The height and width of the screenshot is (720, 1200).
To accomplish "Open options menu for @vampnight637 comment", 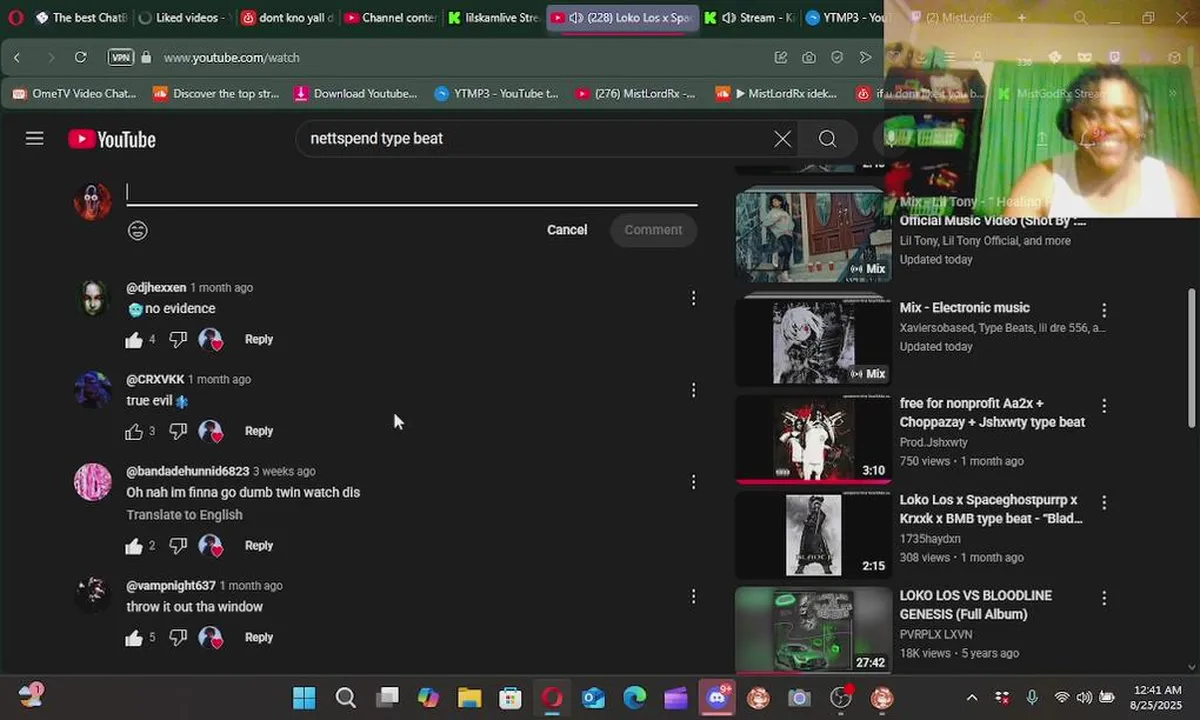I will 693,597.
